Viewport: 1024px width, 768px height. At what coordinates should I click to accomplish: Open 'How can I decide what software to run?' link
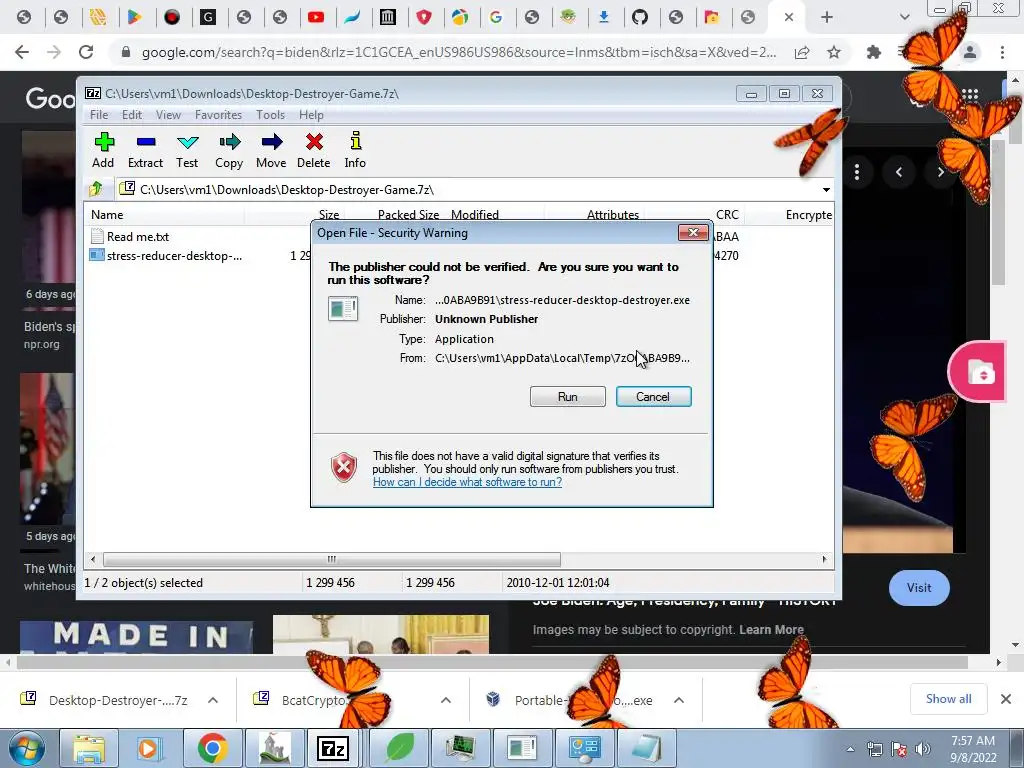(x=468, y=482)
